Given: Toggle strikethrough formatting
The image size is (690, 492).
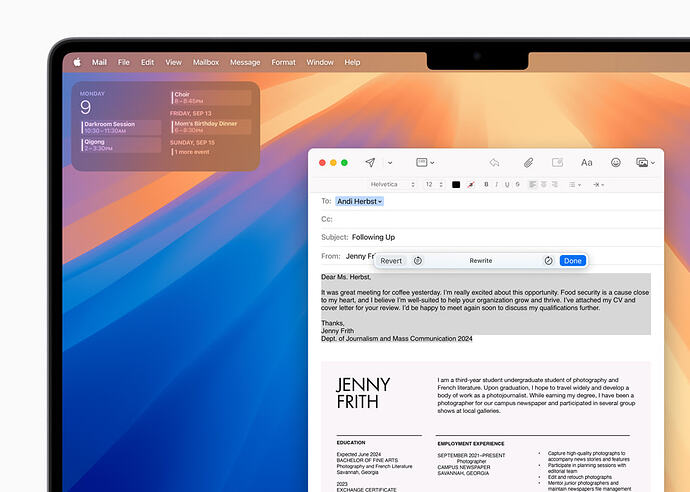Looking at the screenshot, I should (518, 184).
